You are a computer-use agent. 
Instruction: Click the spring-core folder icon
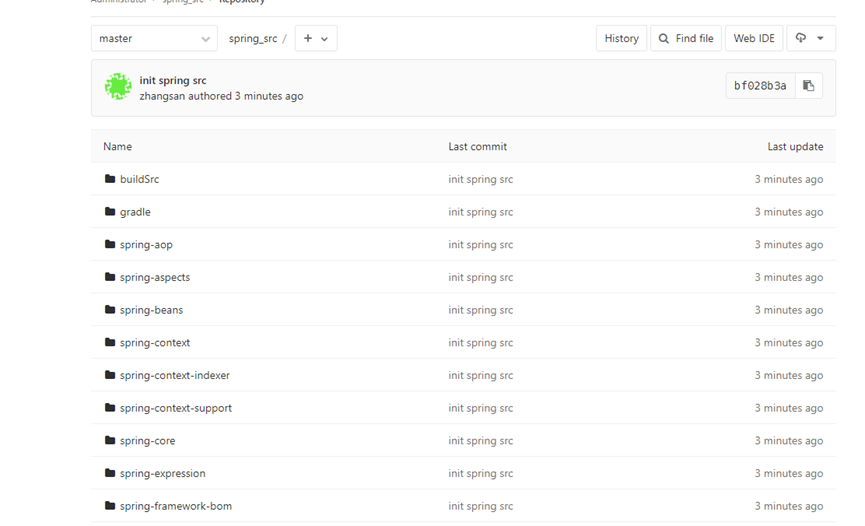(110, 440)
